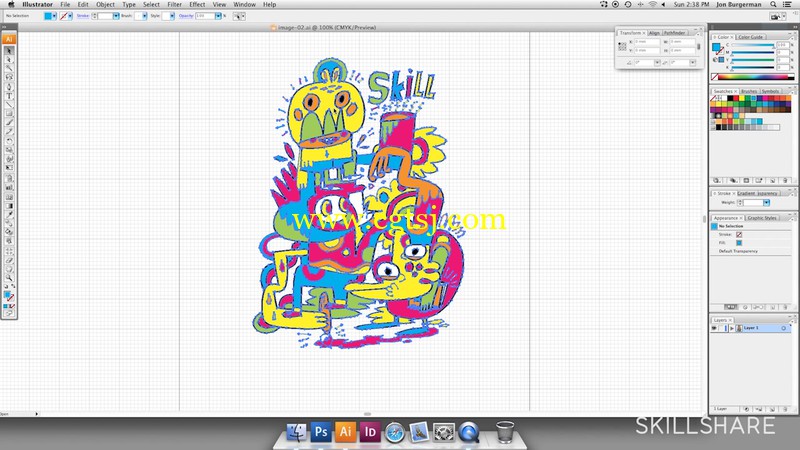Click the Fill swatch in Appearance panel
The image size is (800, 450).
pos(739,243)
